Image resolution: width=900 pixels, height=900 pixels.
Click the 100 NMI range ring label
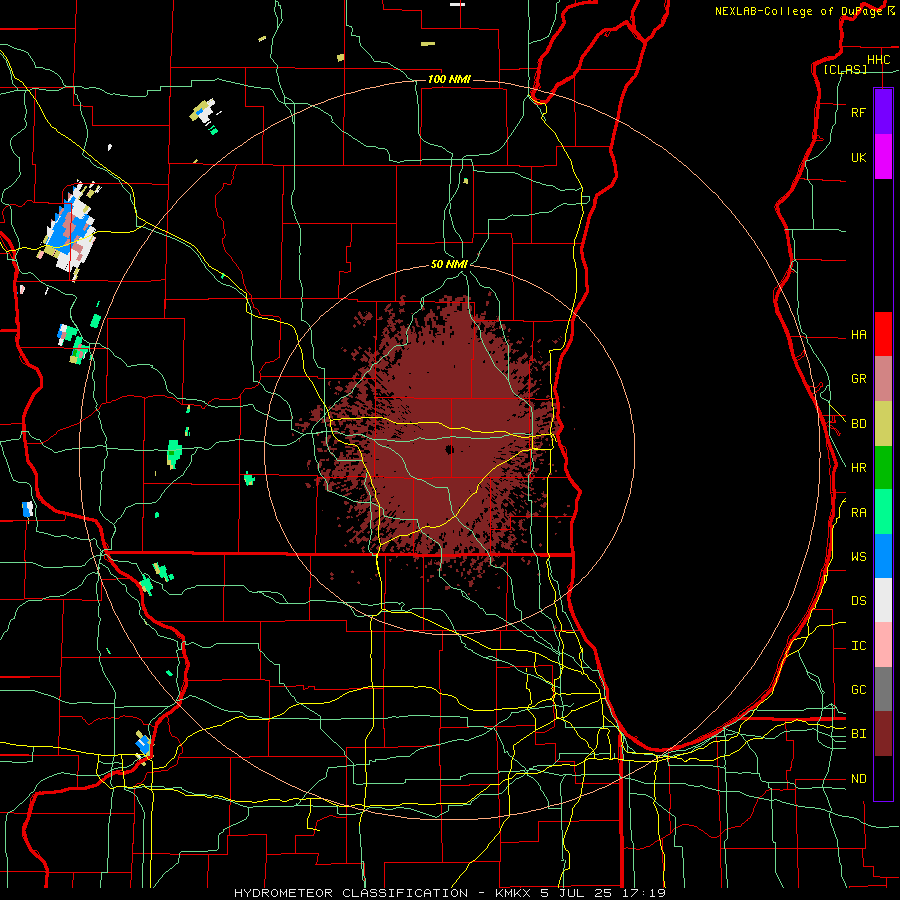coord(449,79)
